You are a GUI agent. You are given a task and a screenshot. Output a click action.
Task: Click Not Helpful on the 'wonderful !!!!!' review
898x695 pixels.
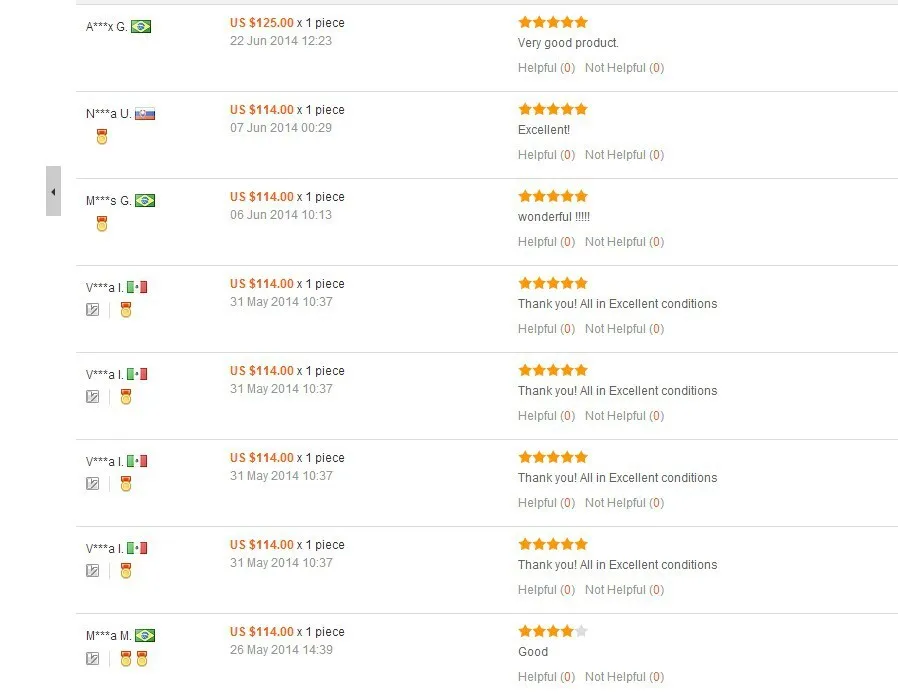click(x=624, y=242)
